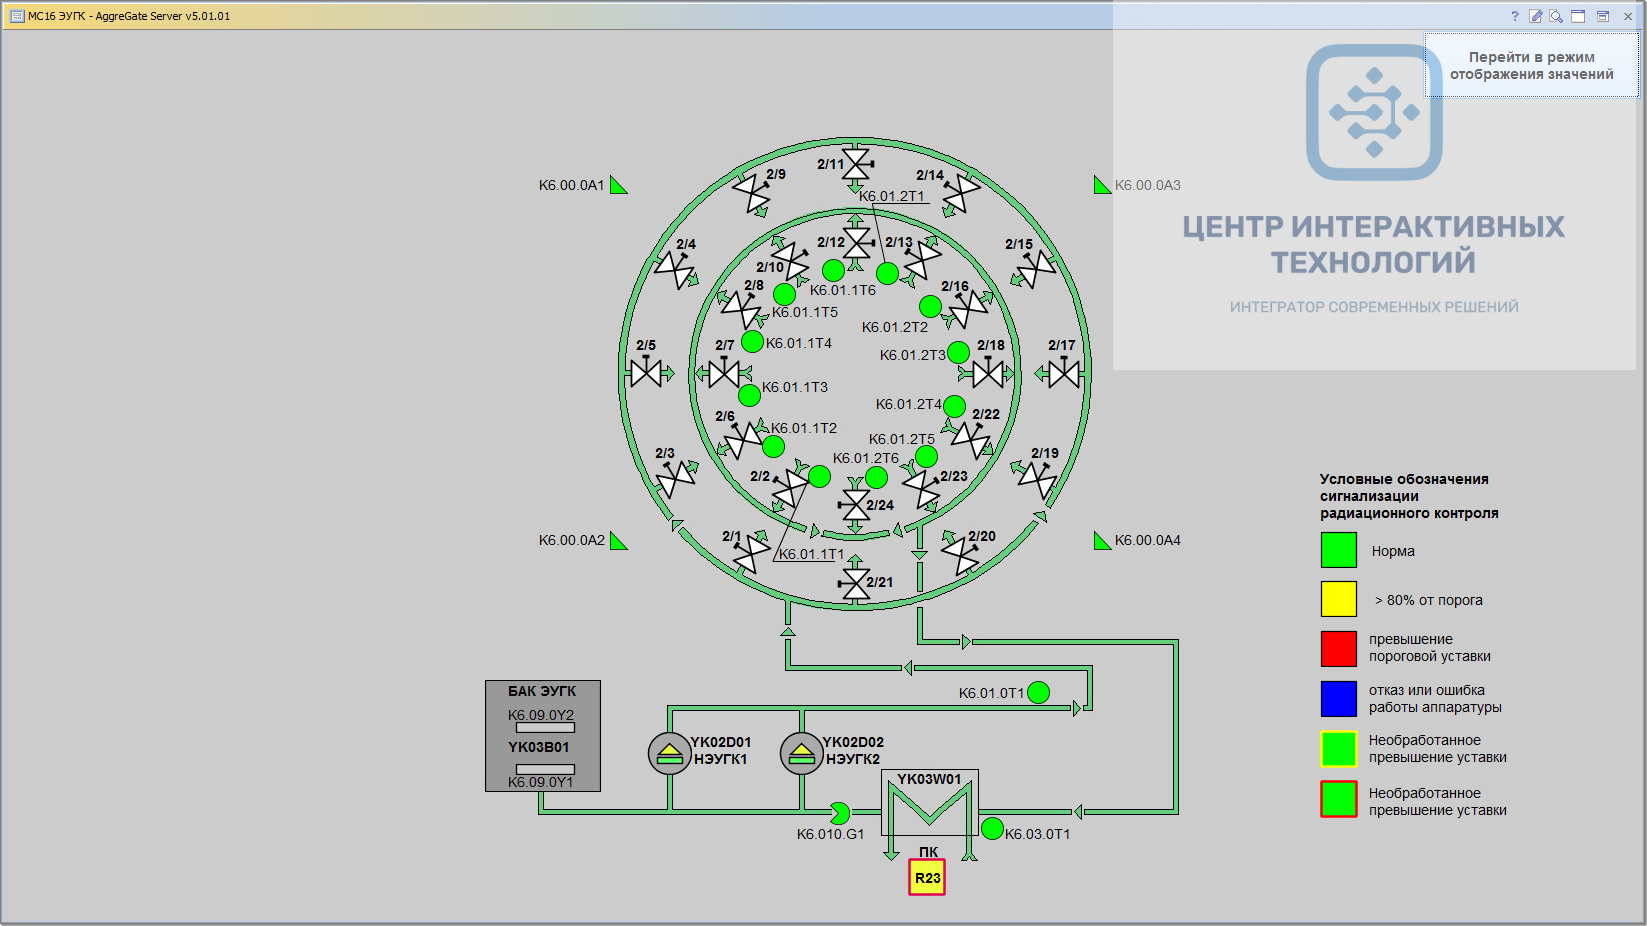Click the K6.01.2T4 green sensor circle
Image resolution: width=1647 pixels, height=926 pixels.
tap(954, 406)
